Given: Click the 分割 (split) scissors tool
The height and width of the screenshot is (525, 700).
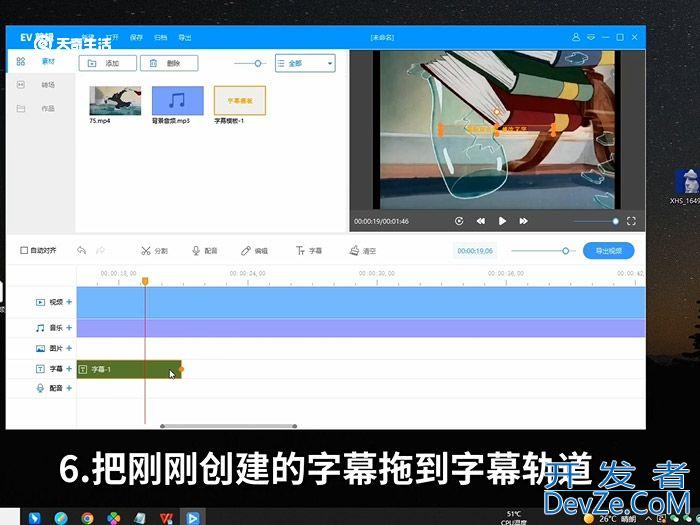Looking at the screenshot, I should click(x=154, y=251).
